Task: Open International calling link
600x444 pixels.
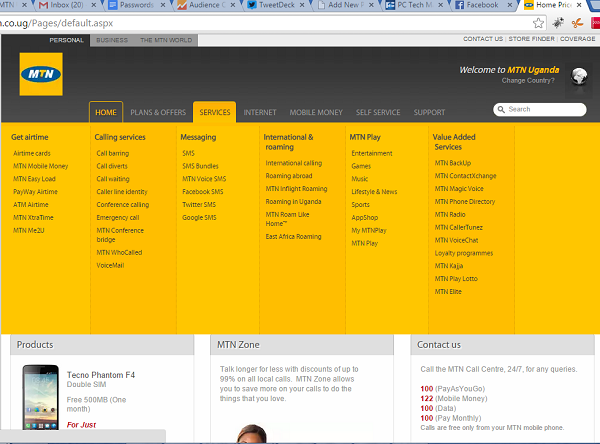Action: click(x=293, y=163)
